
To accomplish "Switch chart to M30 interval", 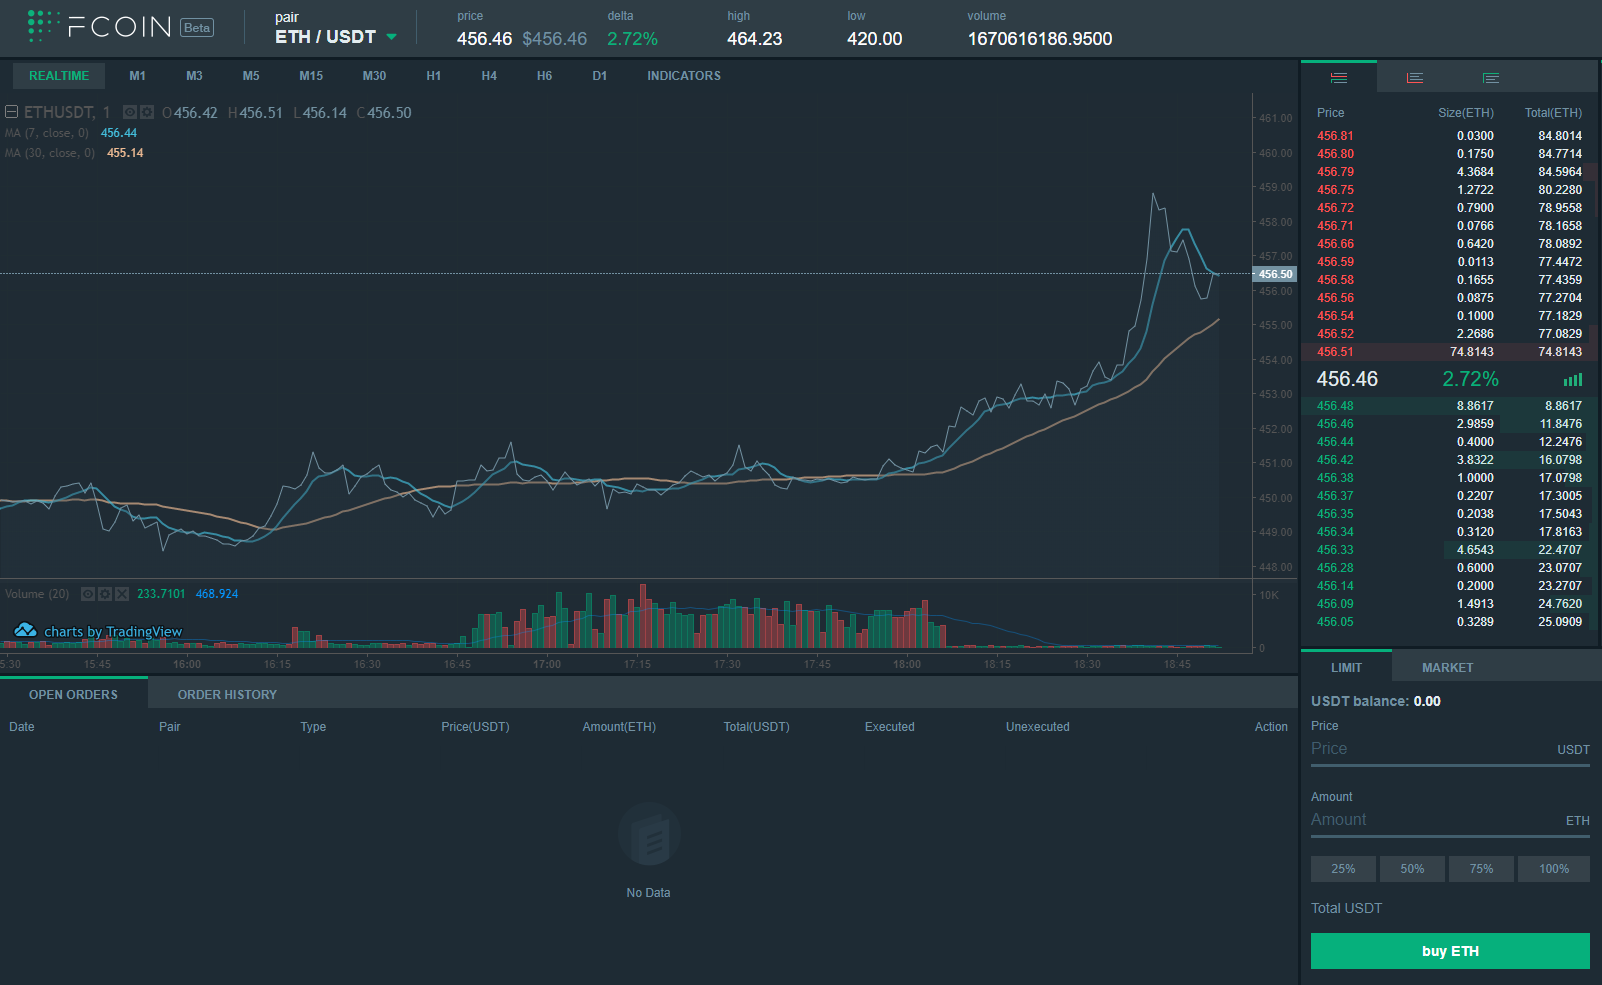I will point(374,76).
